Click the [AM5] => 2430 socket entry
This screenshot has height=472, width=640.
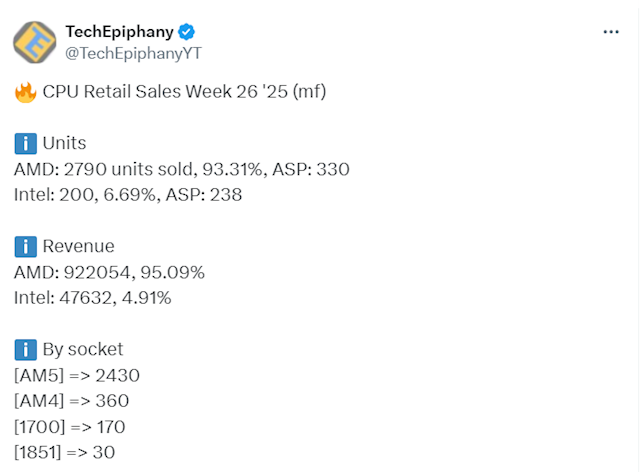point(77,376)
